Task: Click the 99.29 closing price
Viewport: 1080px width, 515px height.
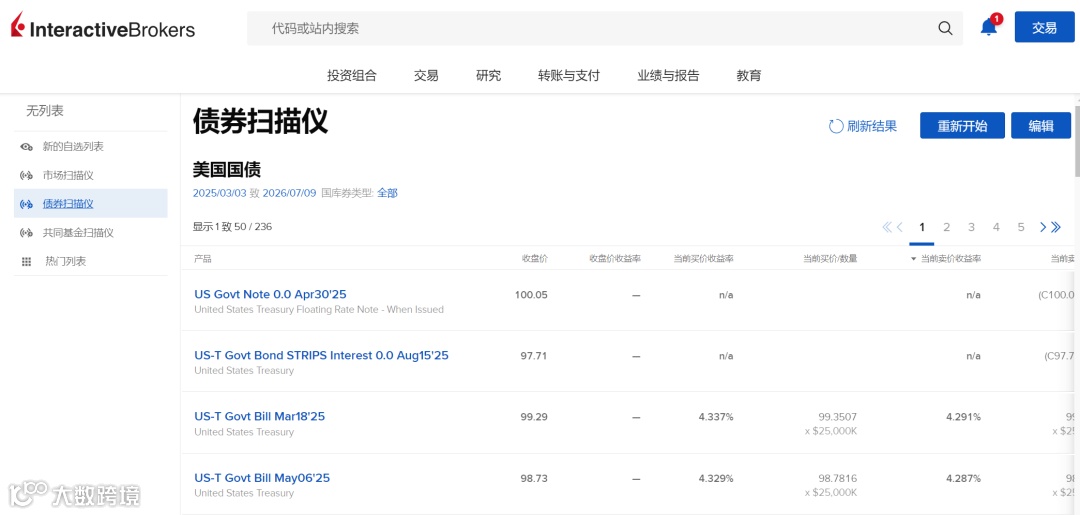Action: tap(534, 417)
